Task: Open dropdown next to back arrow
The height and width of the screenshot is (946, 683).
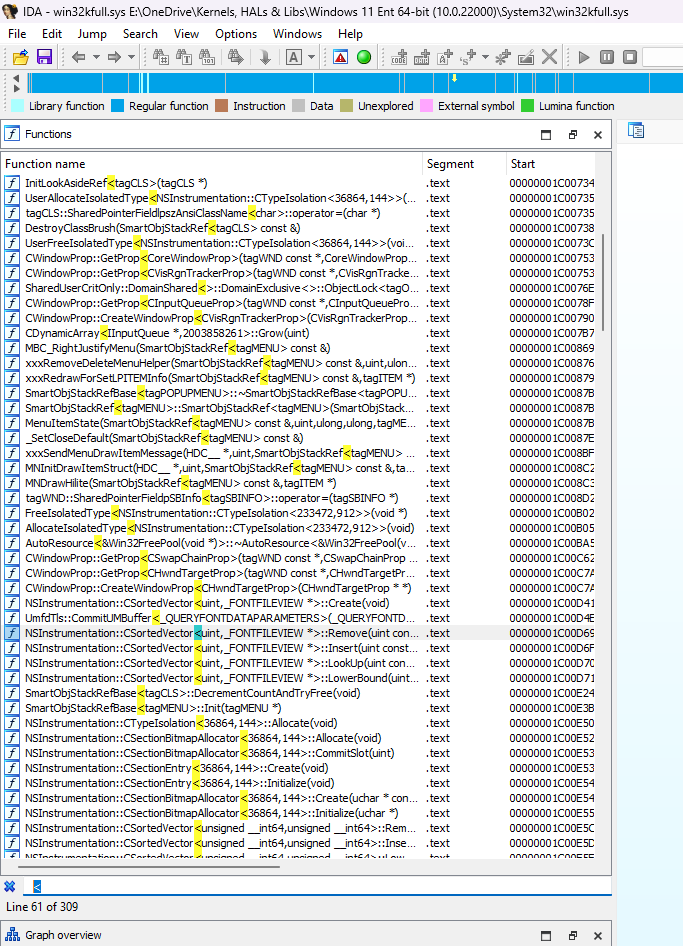Action: [95, 57]
